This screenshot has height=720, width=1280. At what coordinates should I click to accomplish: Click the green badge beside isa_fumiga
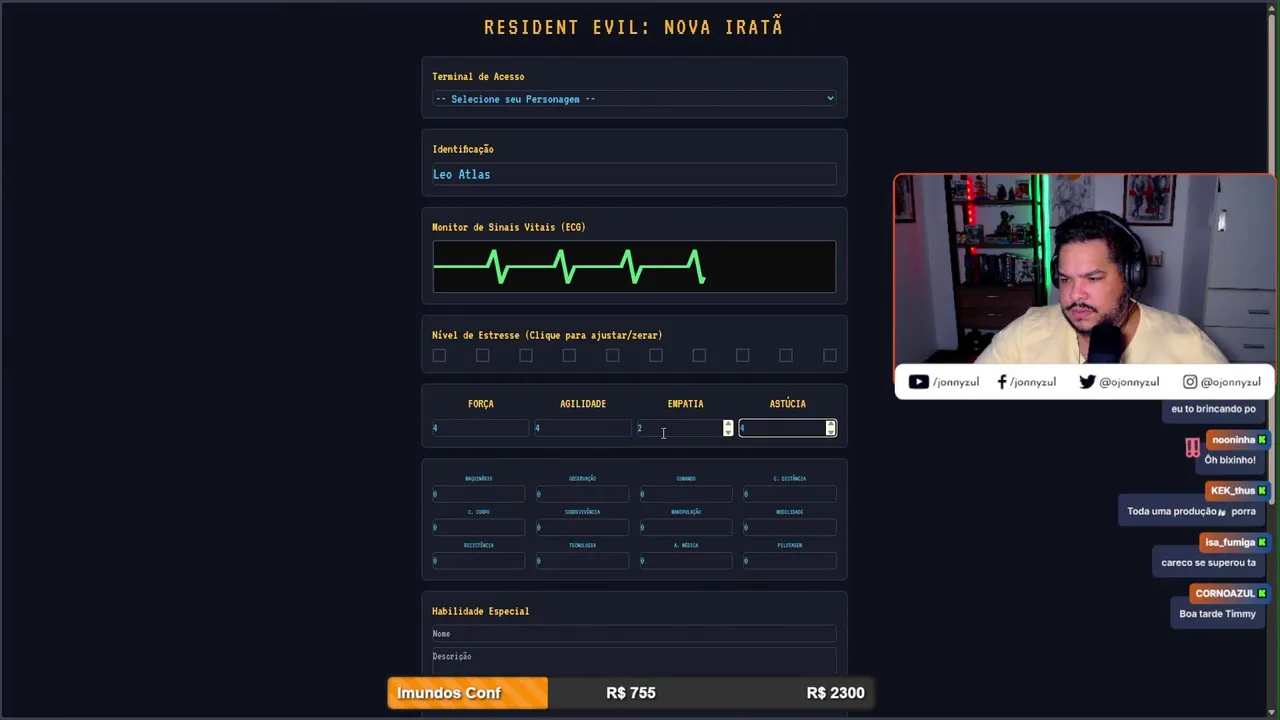1262,543
